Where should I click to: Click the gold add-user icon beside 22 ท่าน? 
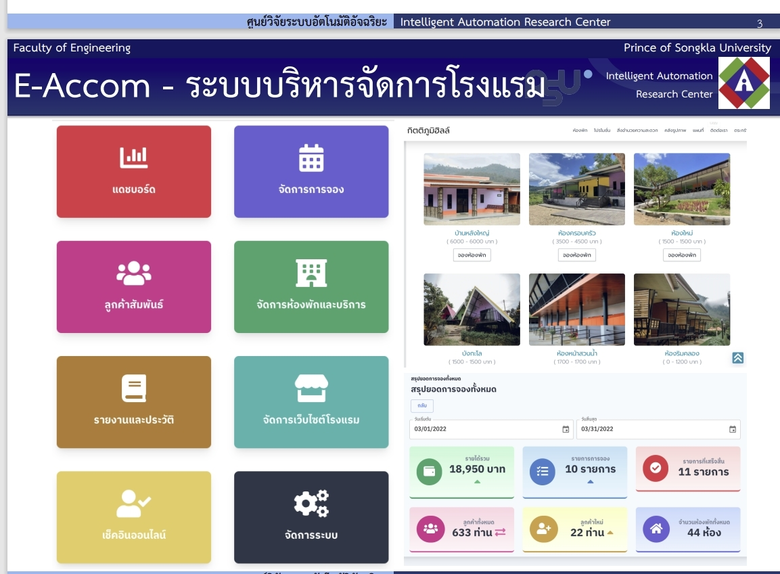point(544,529)
